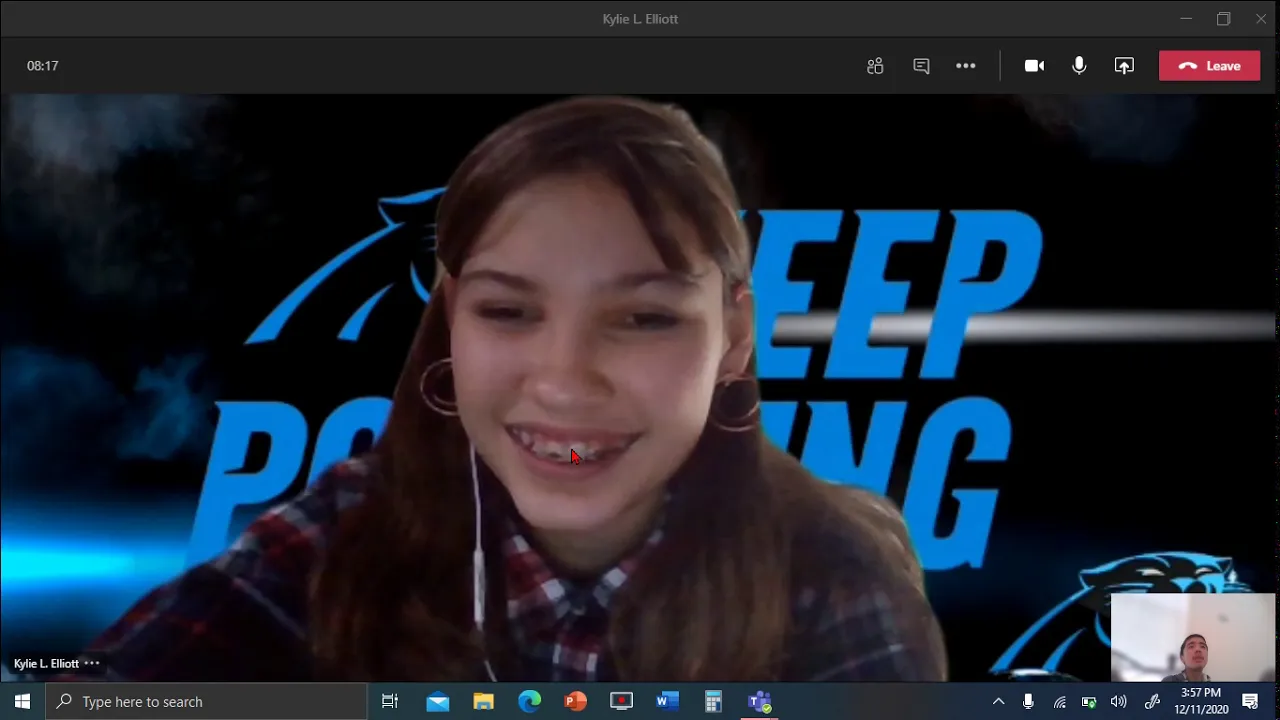1280x720 pixels.
Task: Open Microsoft Word from taskbar
Action: (x=668, y=701)
